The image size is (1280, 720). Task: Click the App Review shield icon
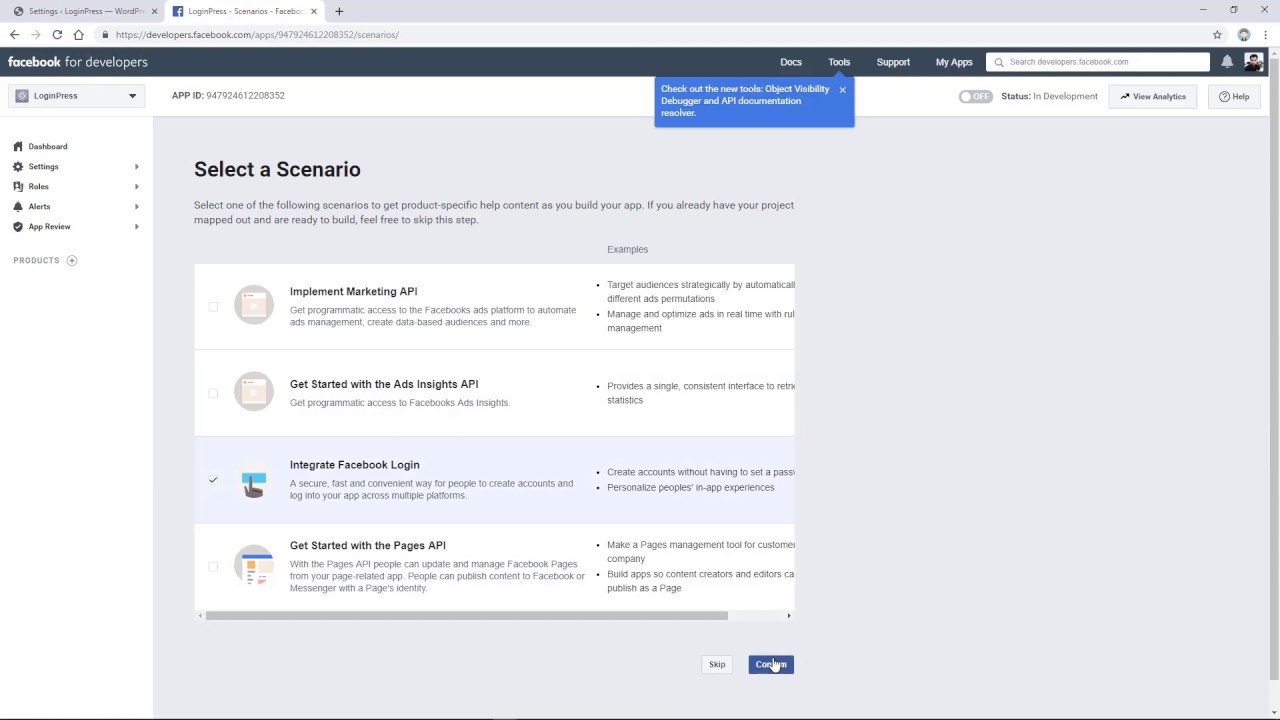click(x=18, y=226)
